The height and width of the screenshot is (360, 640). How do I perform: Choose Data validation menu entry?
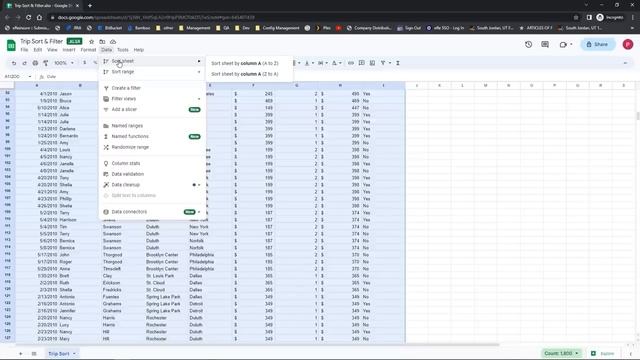click(152, 174)
